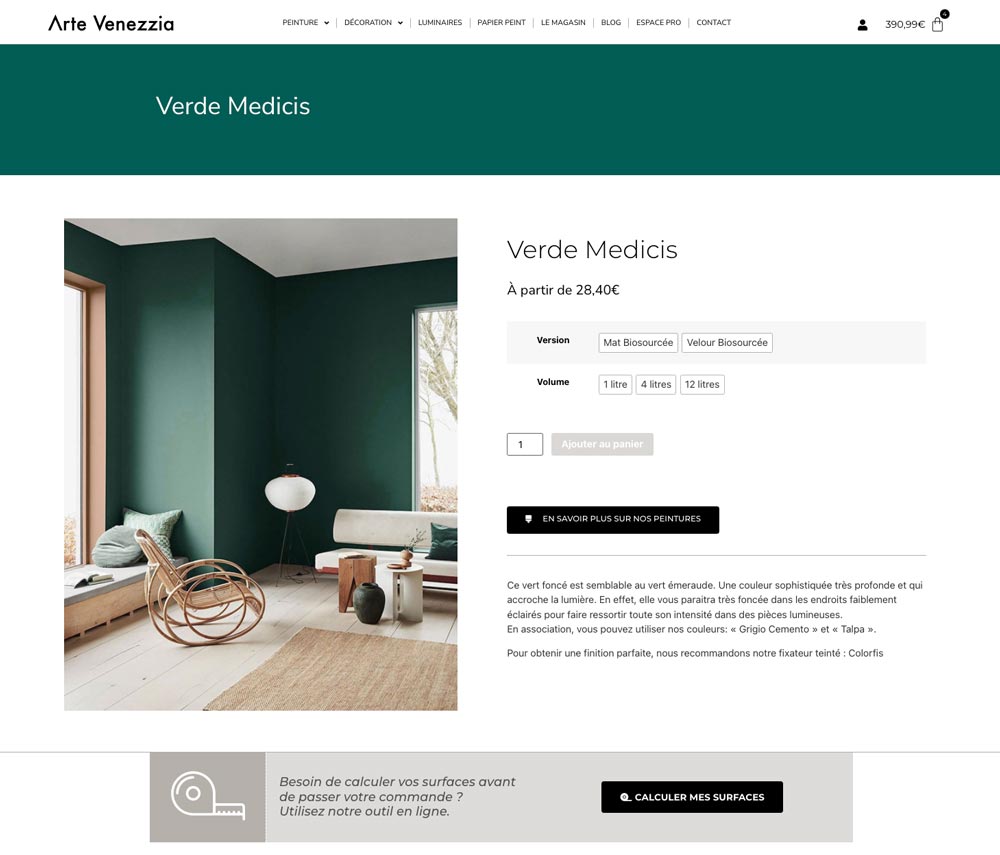Screen dimensions: 1000x855
Task: Click Calculer mes surfaces button
Action: pos(692,797)
